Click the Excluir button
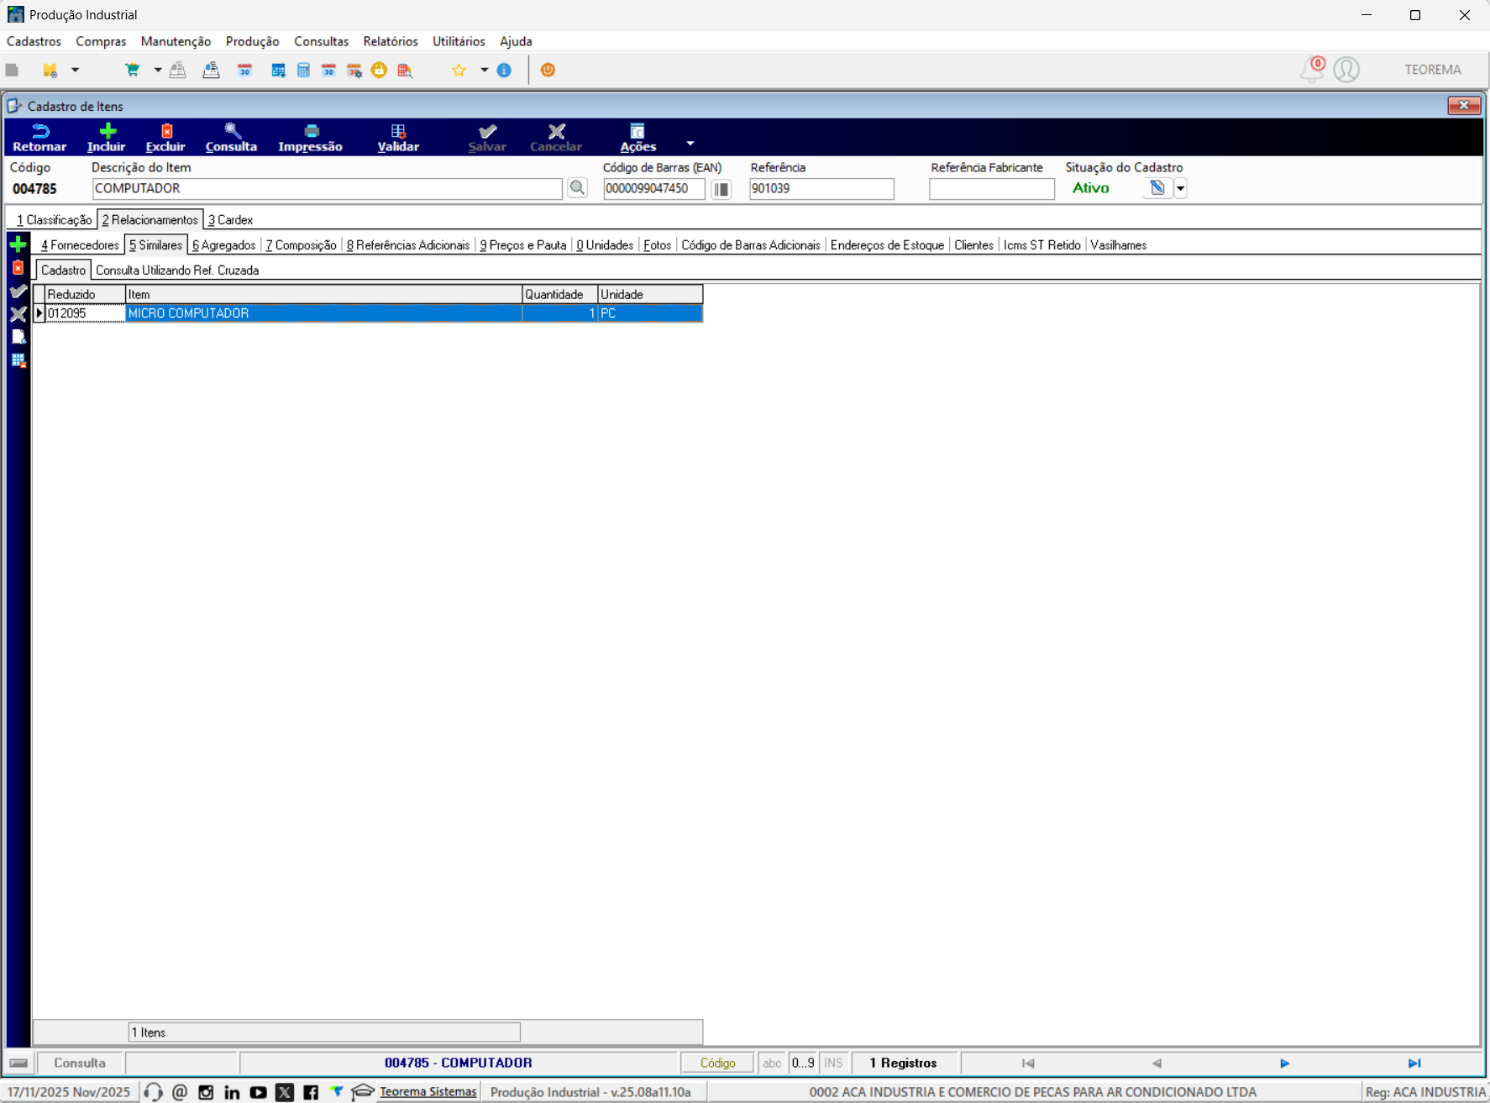Viewport: 1490px width, 1103px height. coord(166,138)
